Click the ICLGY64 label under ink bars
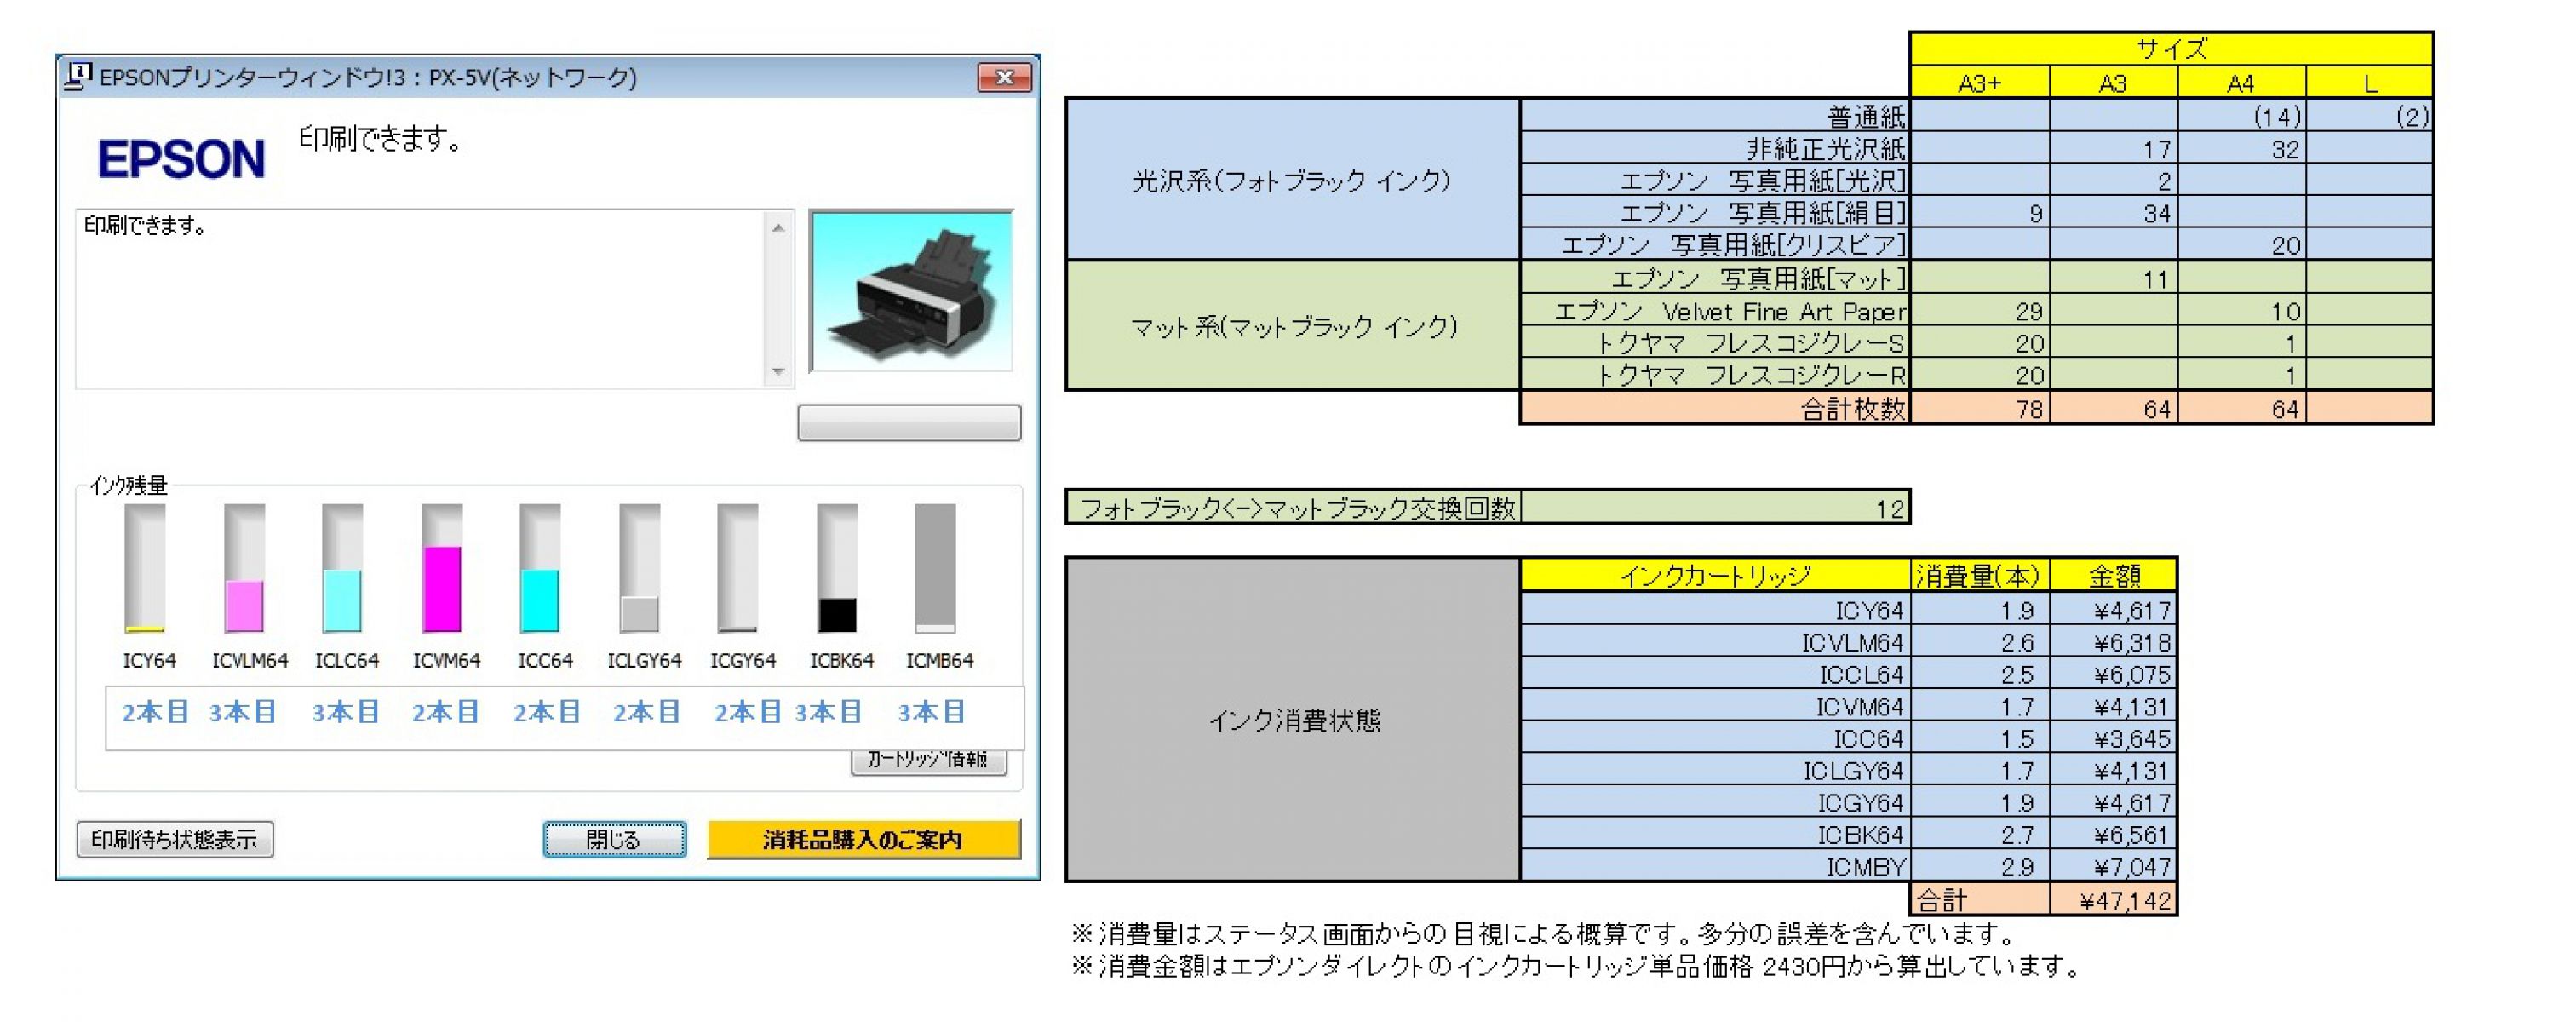2576x1022 pixels. 644,661
